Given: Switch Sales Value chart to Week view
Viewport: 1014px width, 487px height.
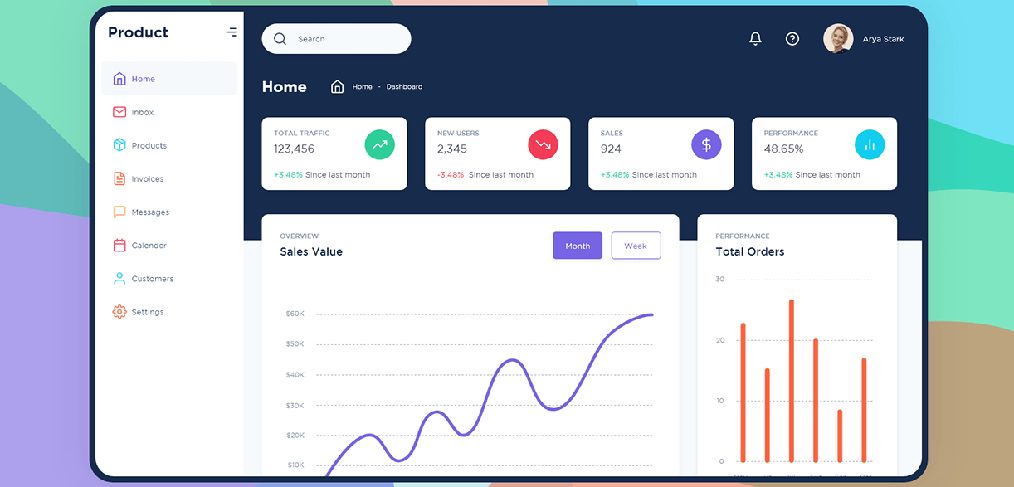Looking at the screenshot, I should click(x=635, y=246).
